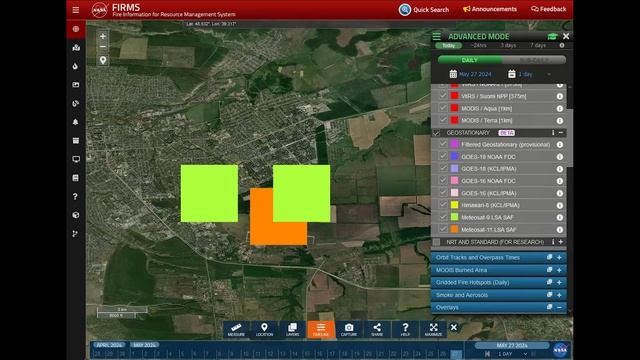Image resolution: width=640 pixels, height=360 pixels.
Task: Select the 24hrs time range tab
Action: [x=478, y=45]
